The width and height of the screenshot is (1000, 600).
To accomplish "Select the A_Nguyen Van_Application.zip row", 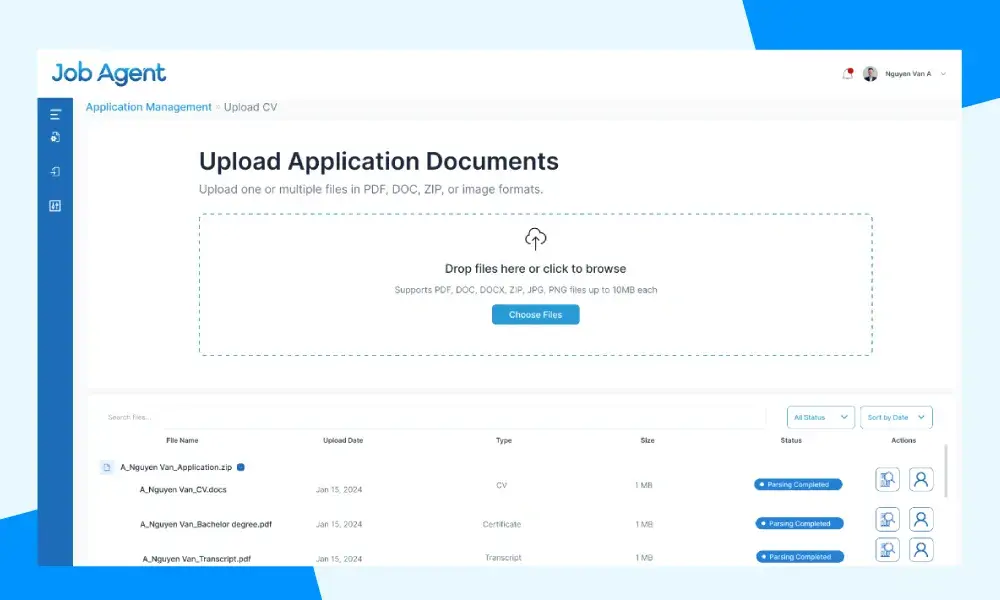I will tap(176, 467).
